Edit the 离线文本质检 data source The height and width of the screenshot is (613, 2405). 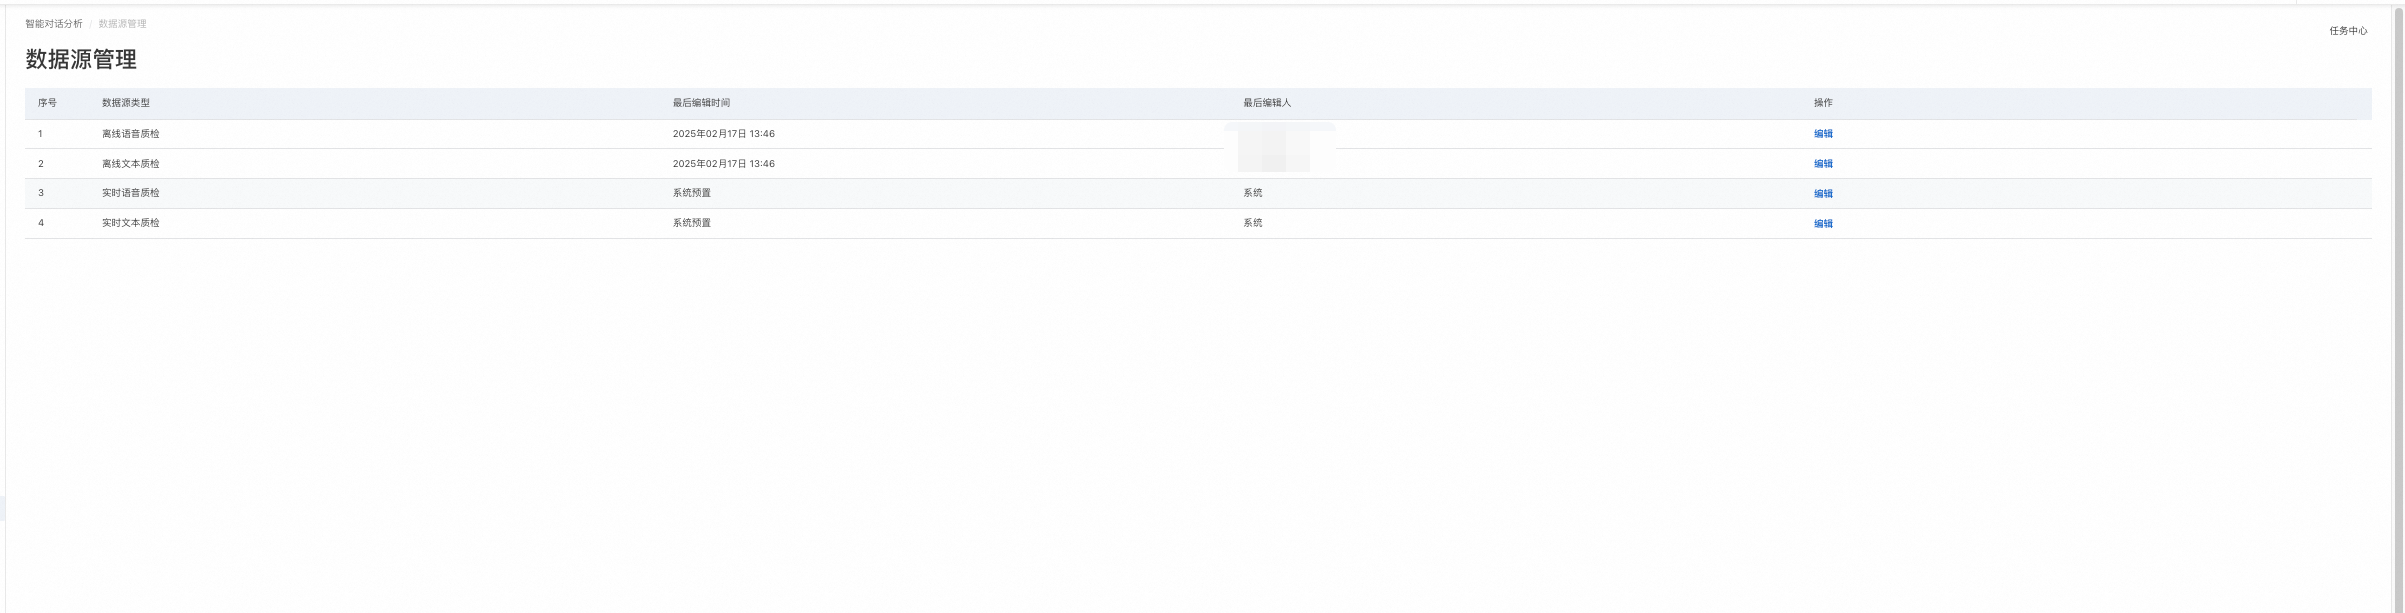1823,164
